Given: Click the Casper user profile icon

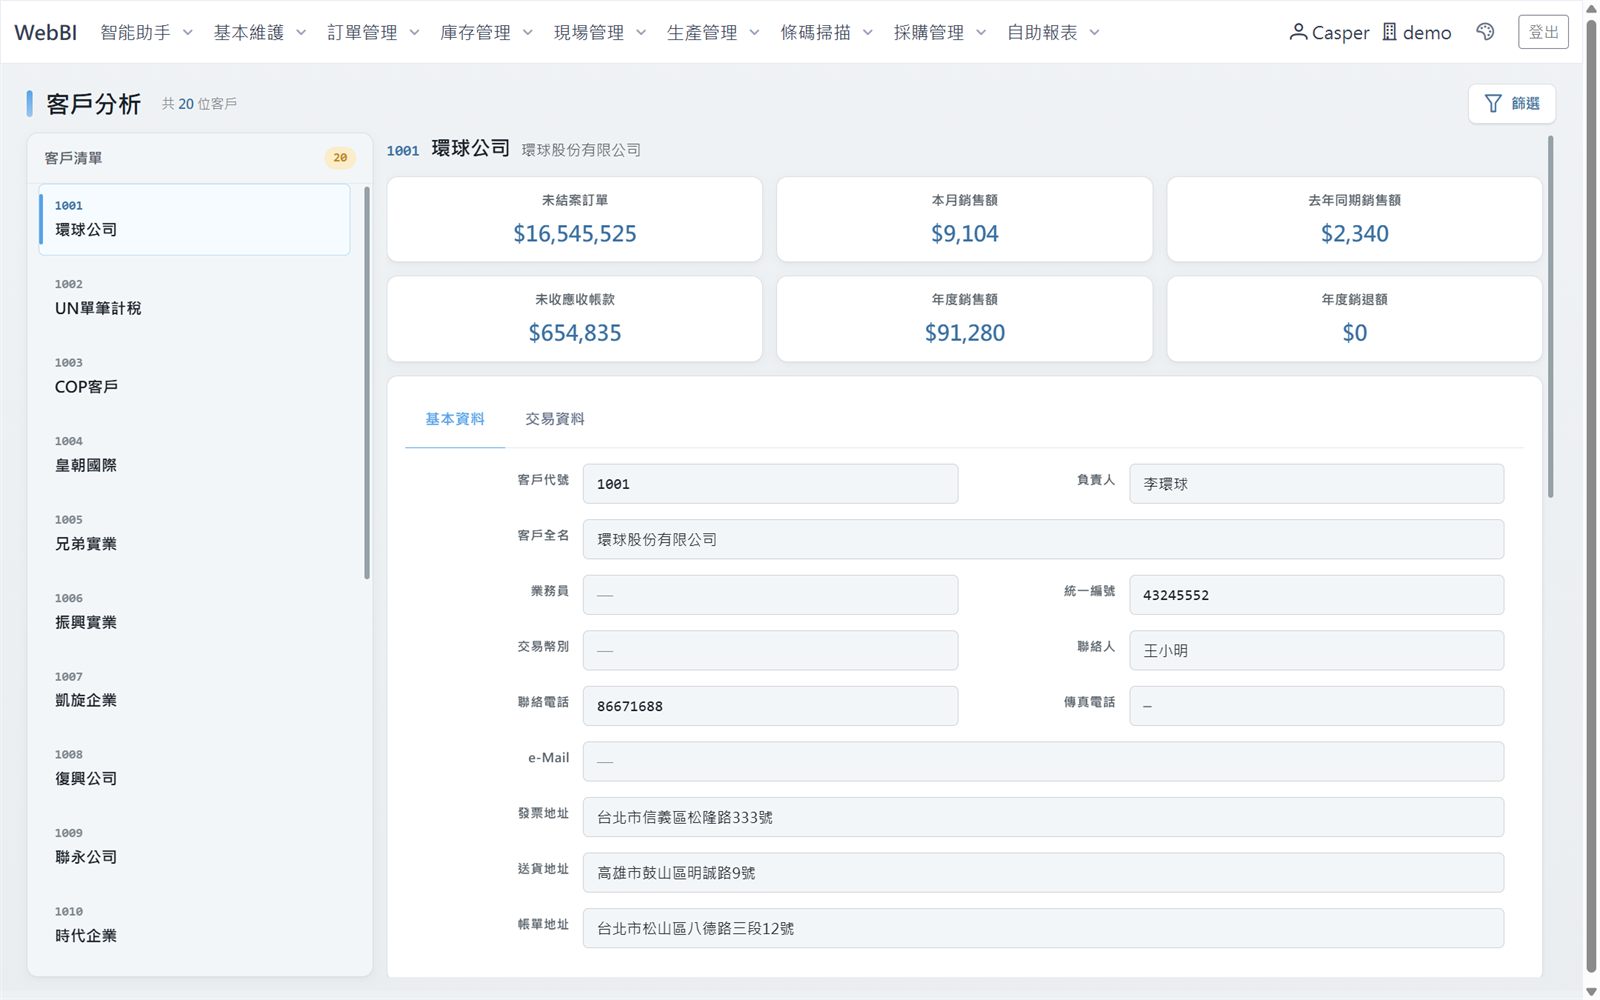Looking at the screenshot, I should click(x=1298, y=32).
